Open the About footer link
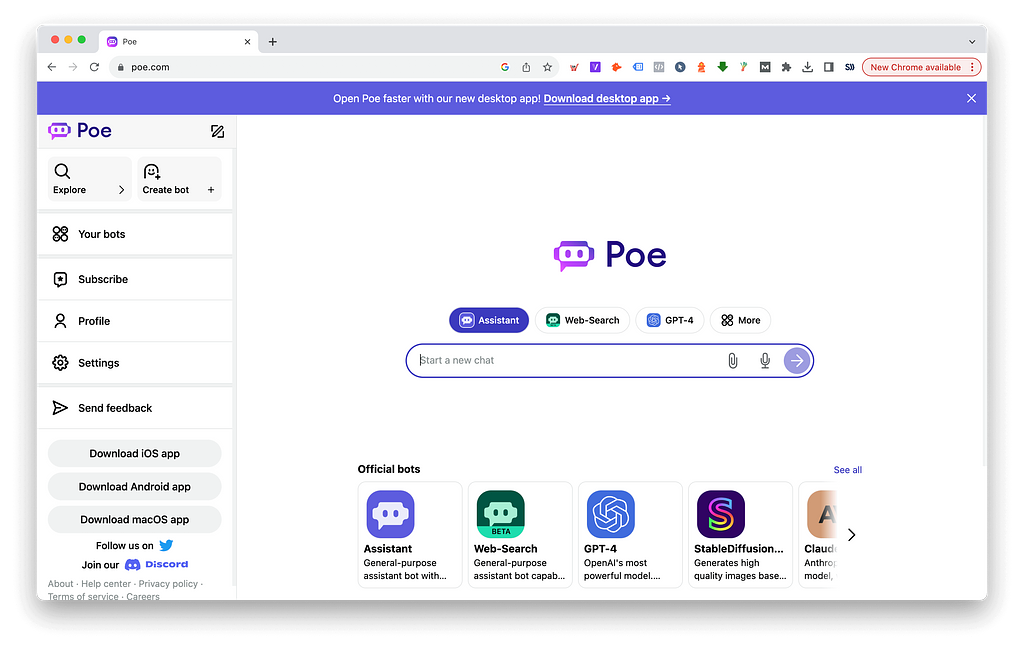The height and width of the screenshot is (649, 1024). [x=61, y=584]
